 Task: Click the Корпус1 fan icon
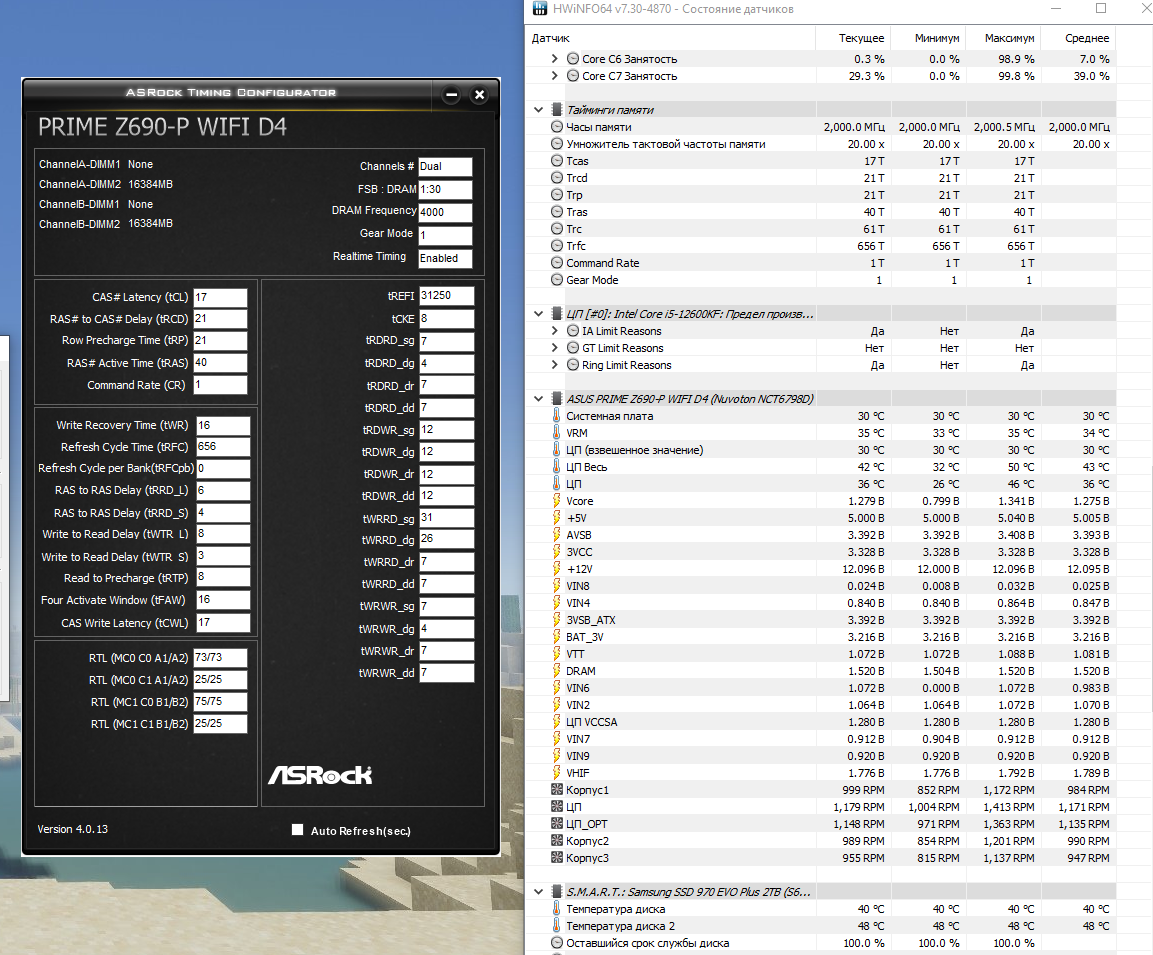[x=557, y=790]
